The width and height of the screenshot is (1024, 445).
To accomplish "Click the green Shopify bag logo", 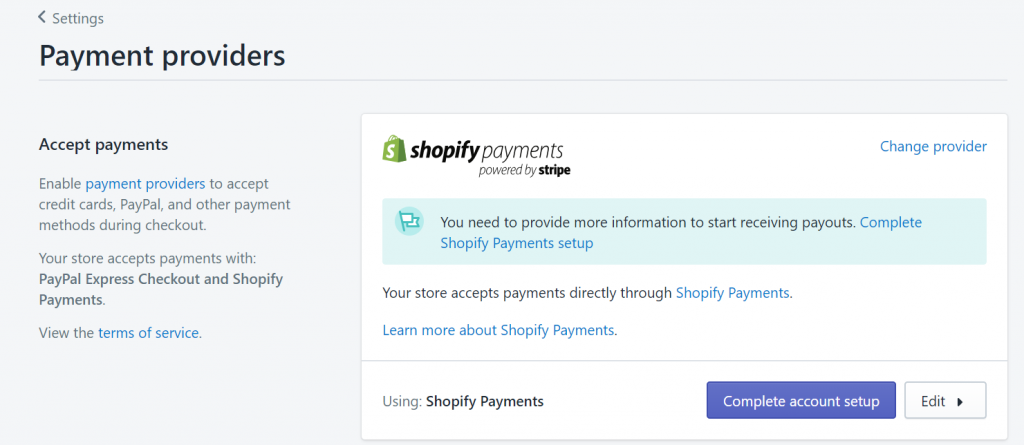I will pyautogui.click(x=394, y=149).
